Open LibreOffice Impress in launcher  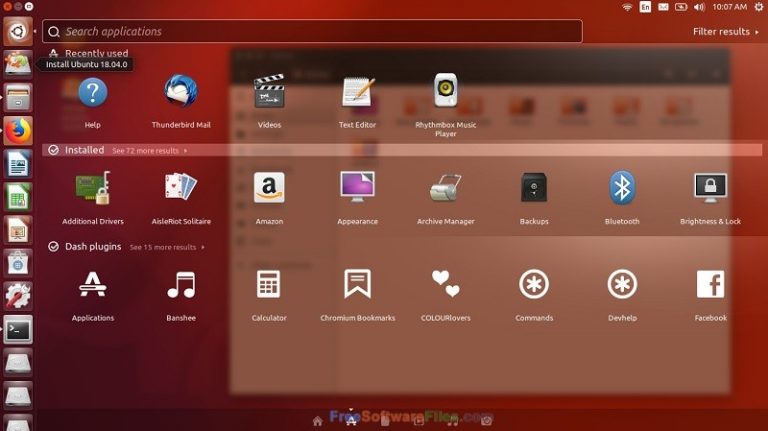(x=18, y=230)
